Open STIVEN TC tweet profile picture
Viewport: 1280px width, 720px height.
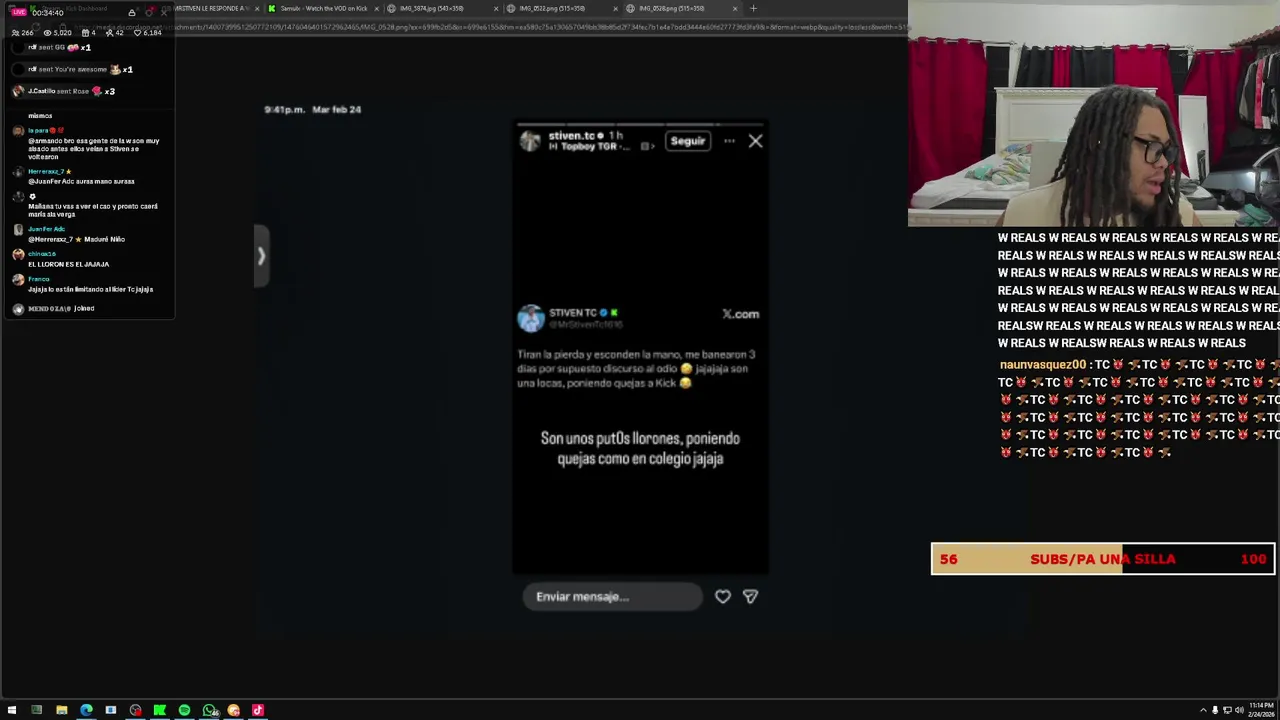click(x=531, y=318)
